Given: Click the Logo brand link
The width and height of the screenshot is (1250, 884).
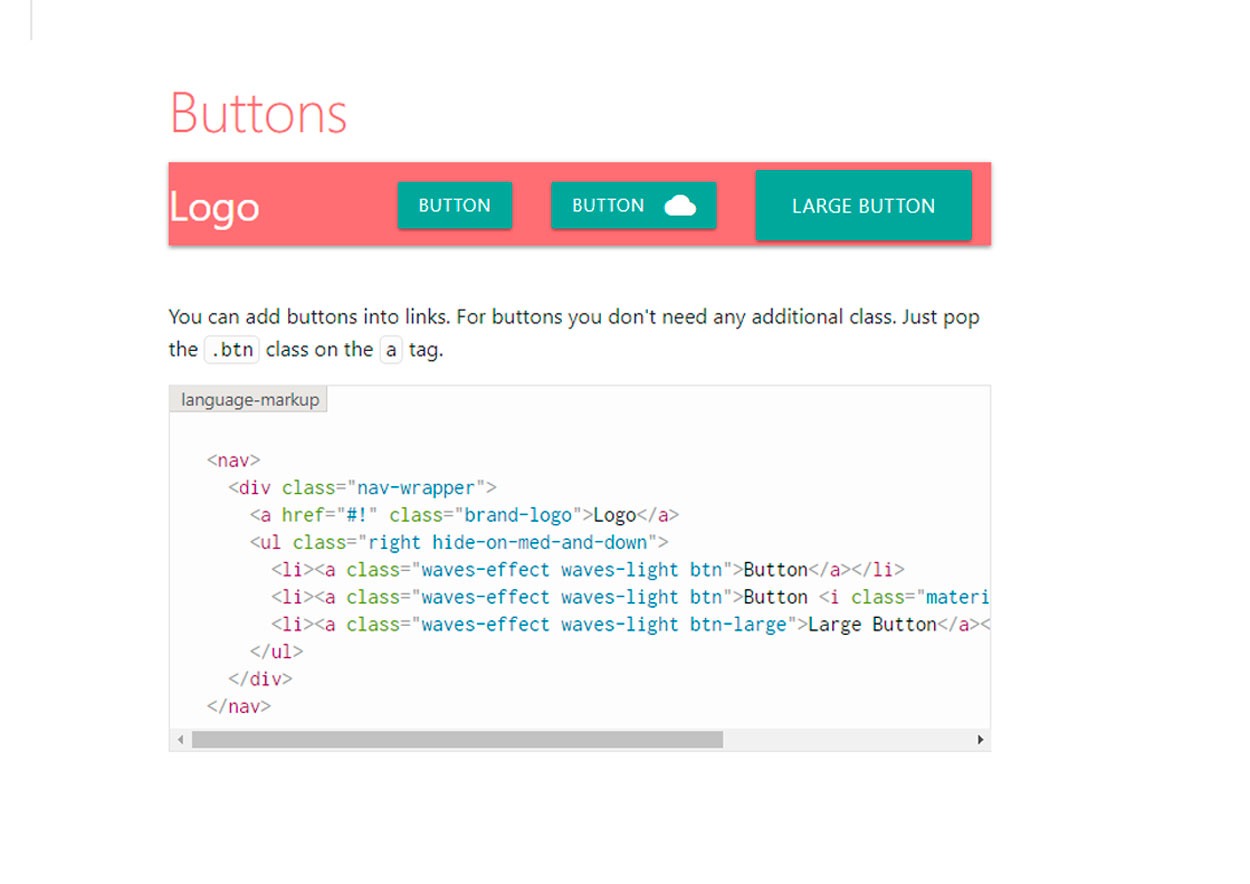Looking at the screenshot, I should tap(215, 207).
